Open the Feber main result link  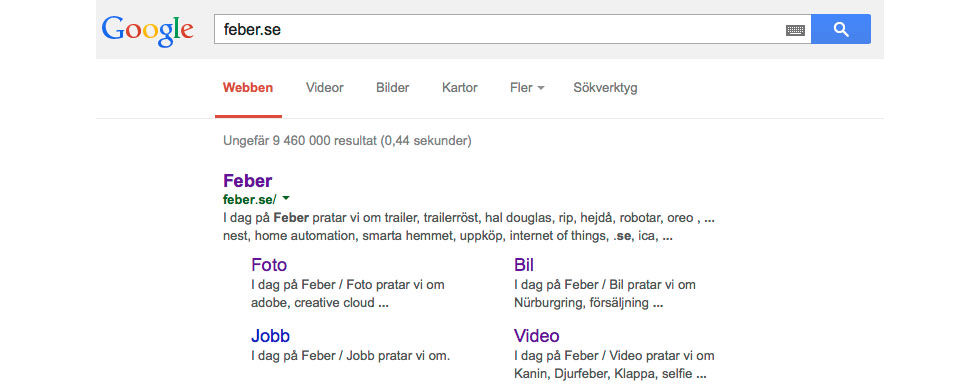point(248,181)
